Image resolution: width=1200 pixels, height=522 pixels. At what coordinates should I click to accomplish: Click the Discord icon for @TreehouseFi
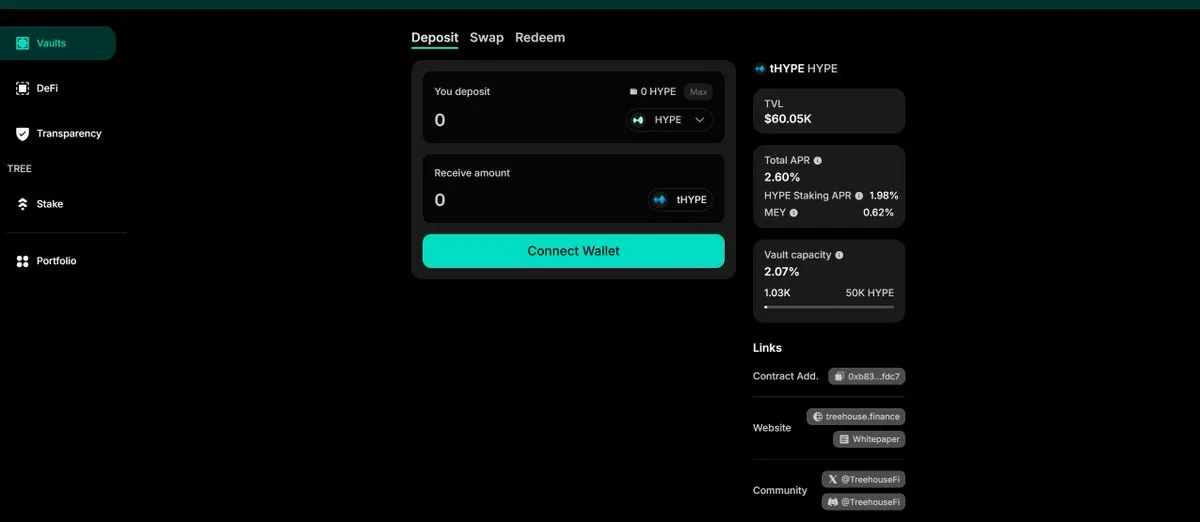832,502
